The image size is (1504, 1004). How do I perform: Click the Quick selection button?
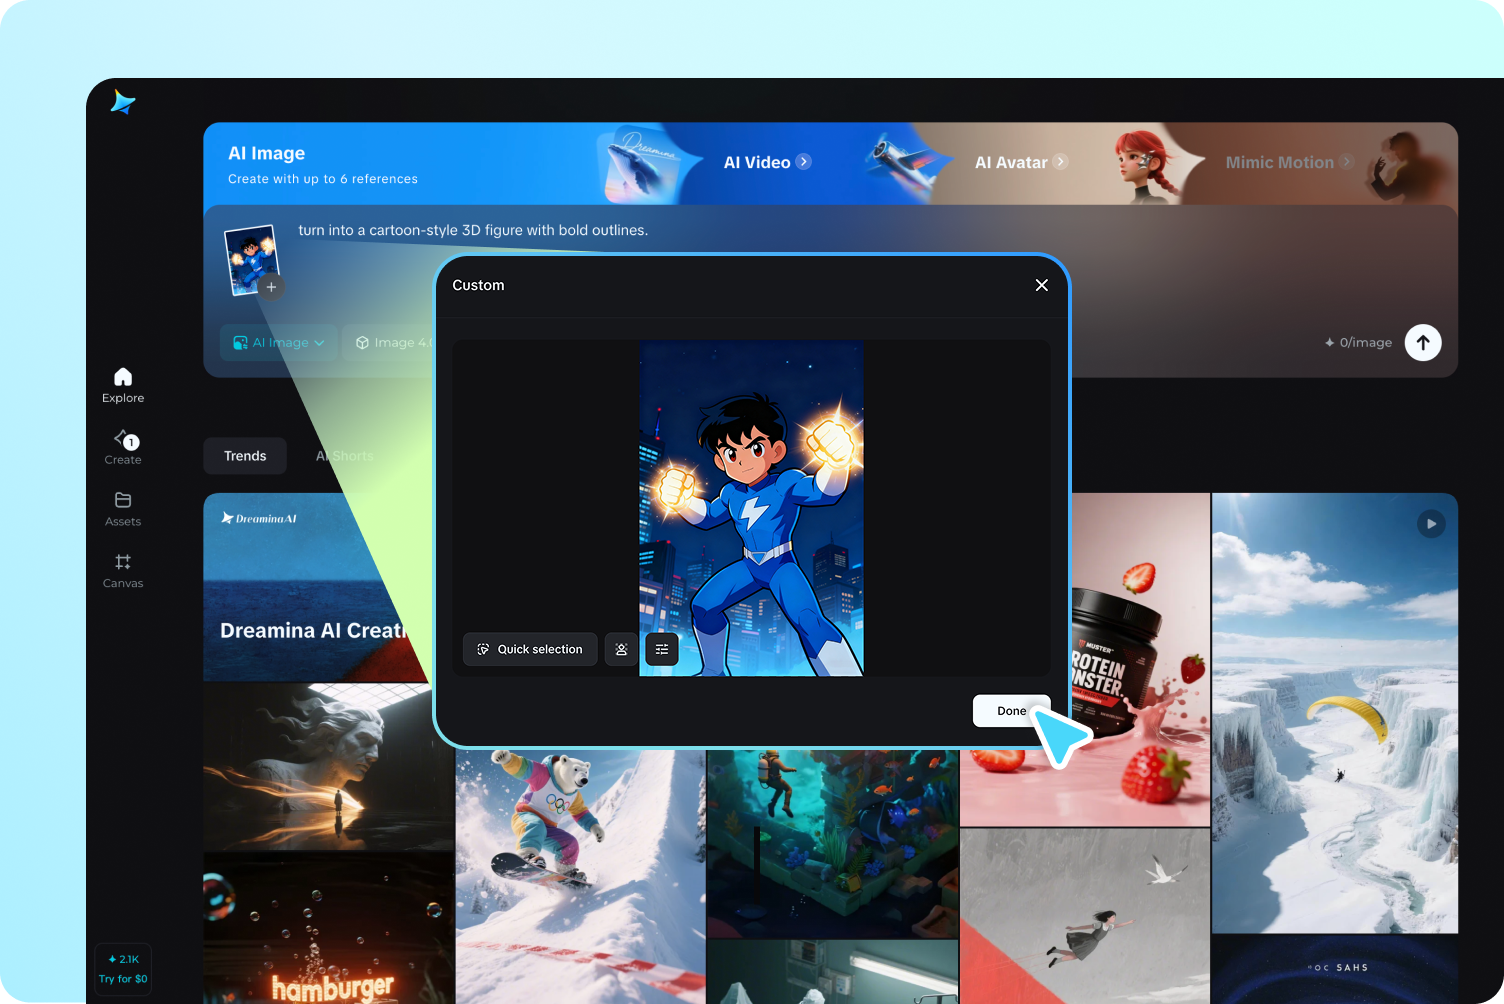tap(530, 649)
